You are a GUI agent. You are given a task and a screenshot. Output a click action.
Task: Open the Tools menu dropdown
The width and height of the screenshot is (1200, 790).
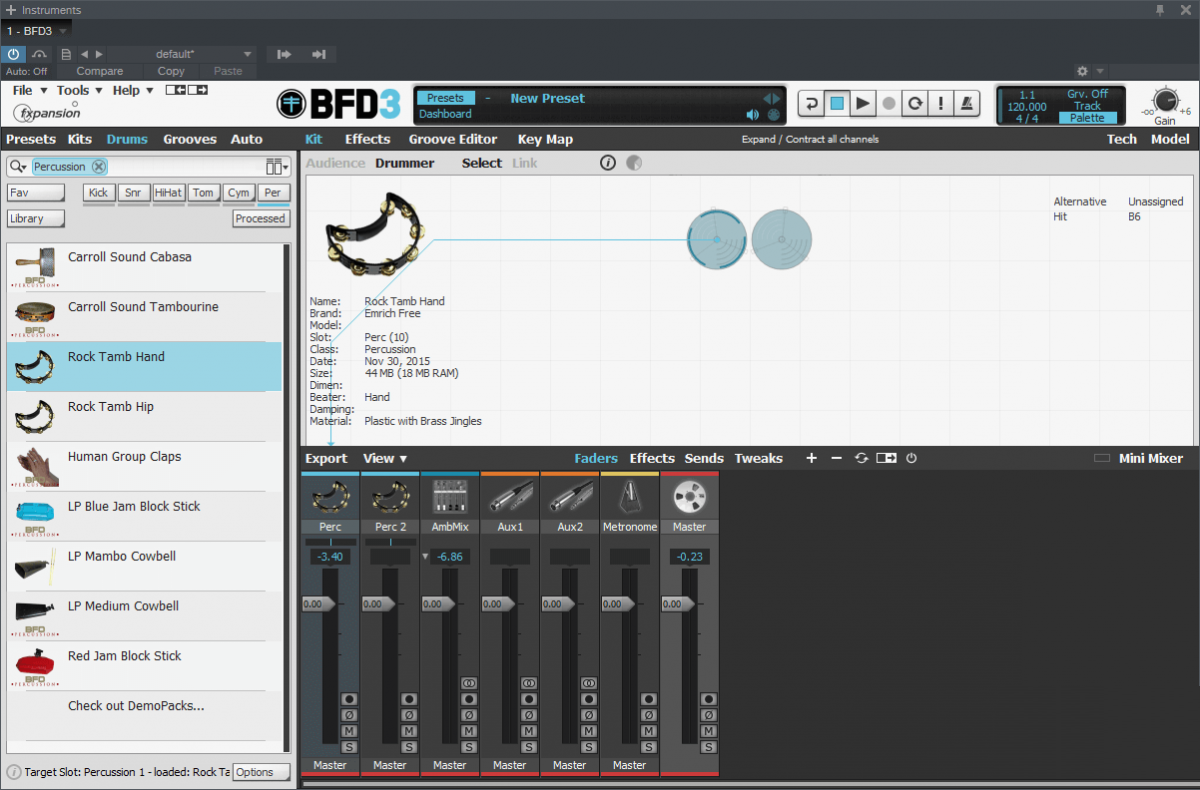79,90
